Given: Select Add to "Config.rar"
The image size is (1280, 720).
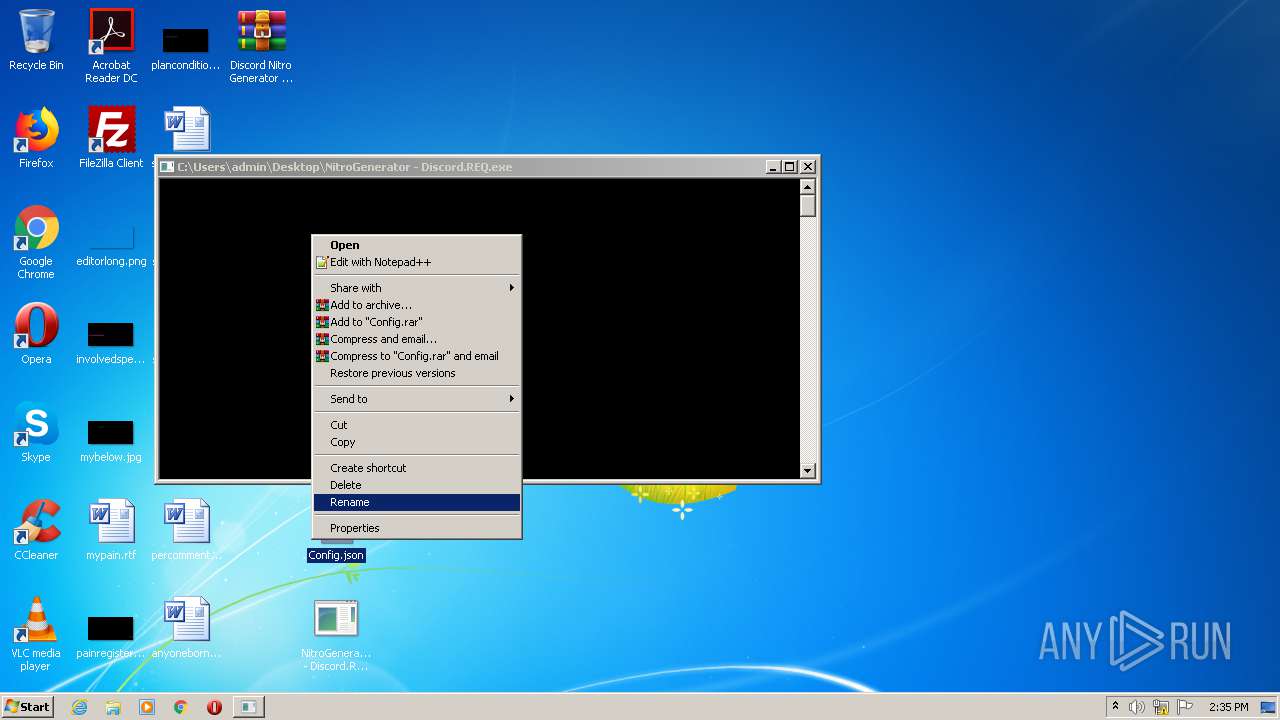Looking at the screenshot, I should tap(417, 322).
